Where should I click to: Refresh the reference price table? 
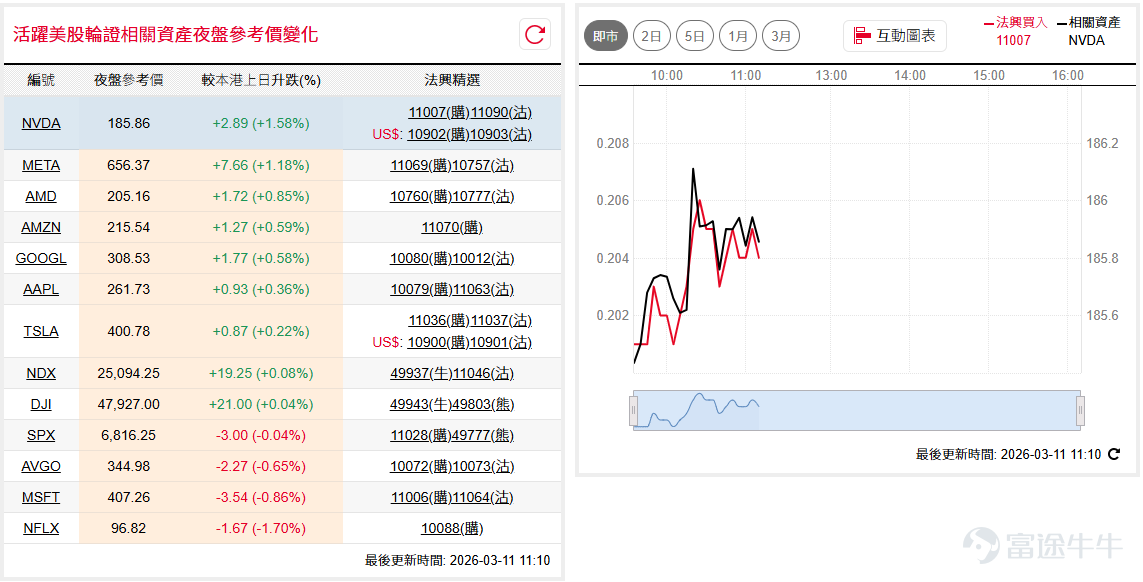pyautogui.click(x=535, y=35)
